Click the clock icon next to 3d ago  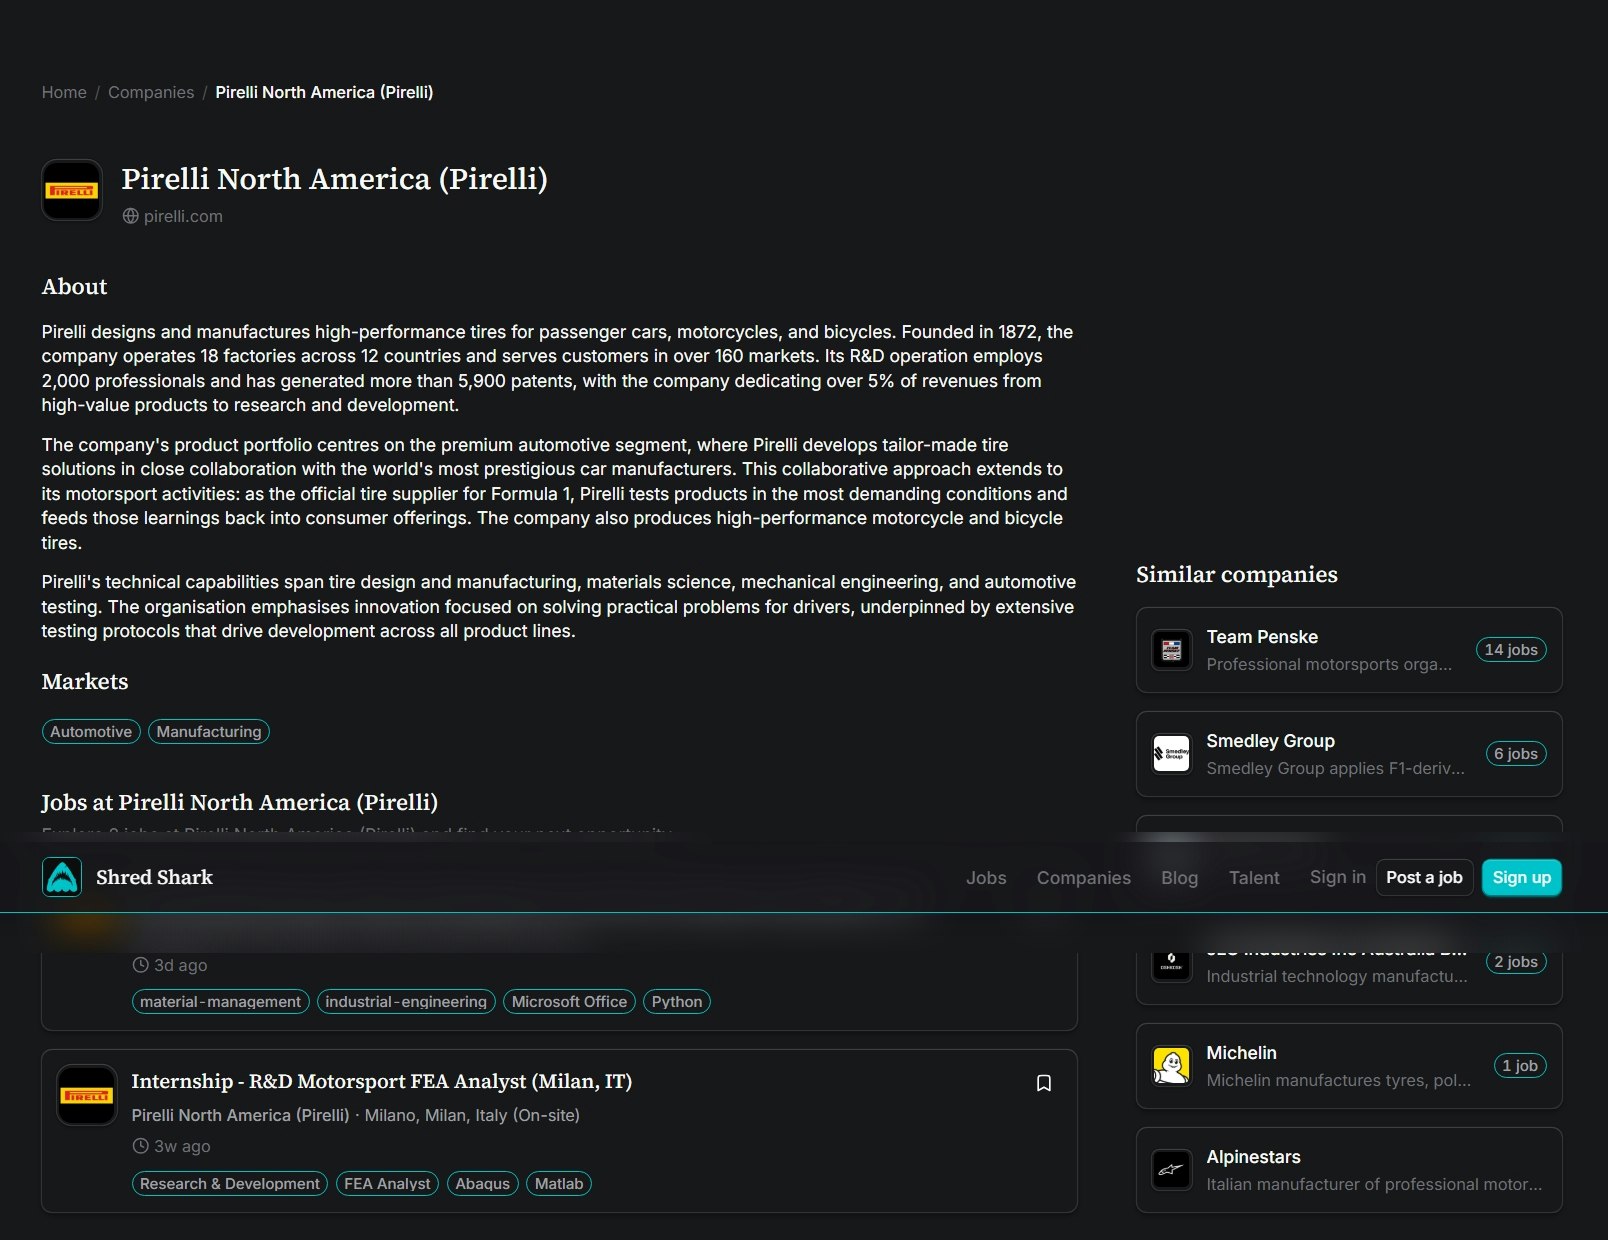point(140,965)
